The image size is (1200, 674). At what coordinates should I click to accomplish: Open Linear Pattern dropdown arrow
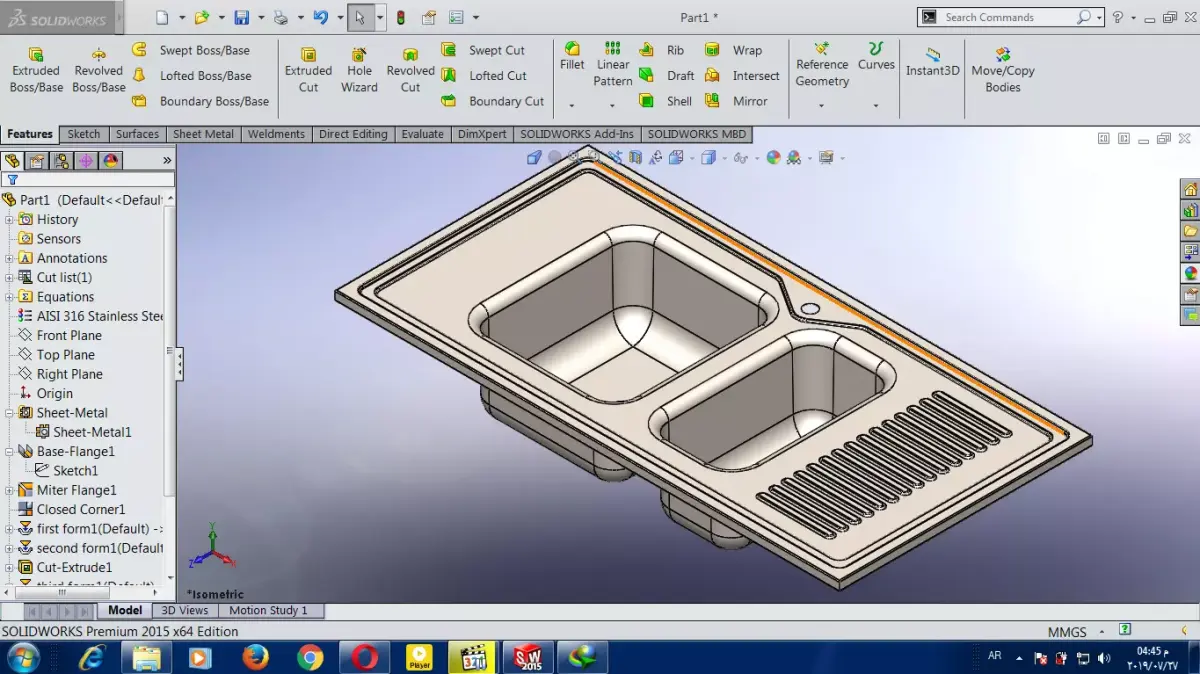613,105
